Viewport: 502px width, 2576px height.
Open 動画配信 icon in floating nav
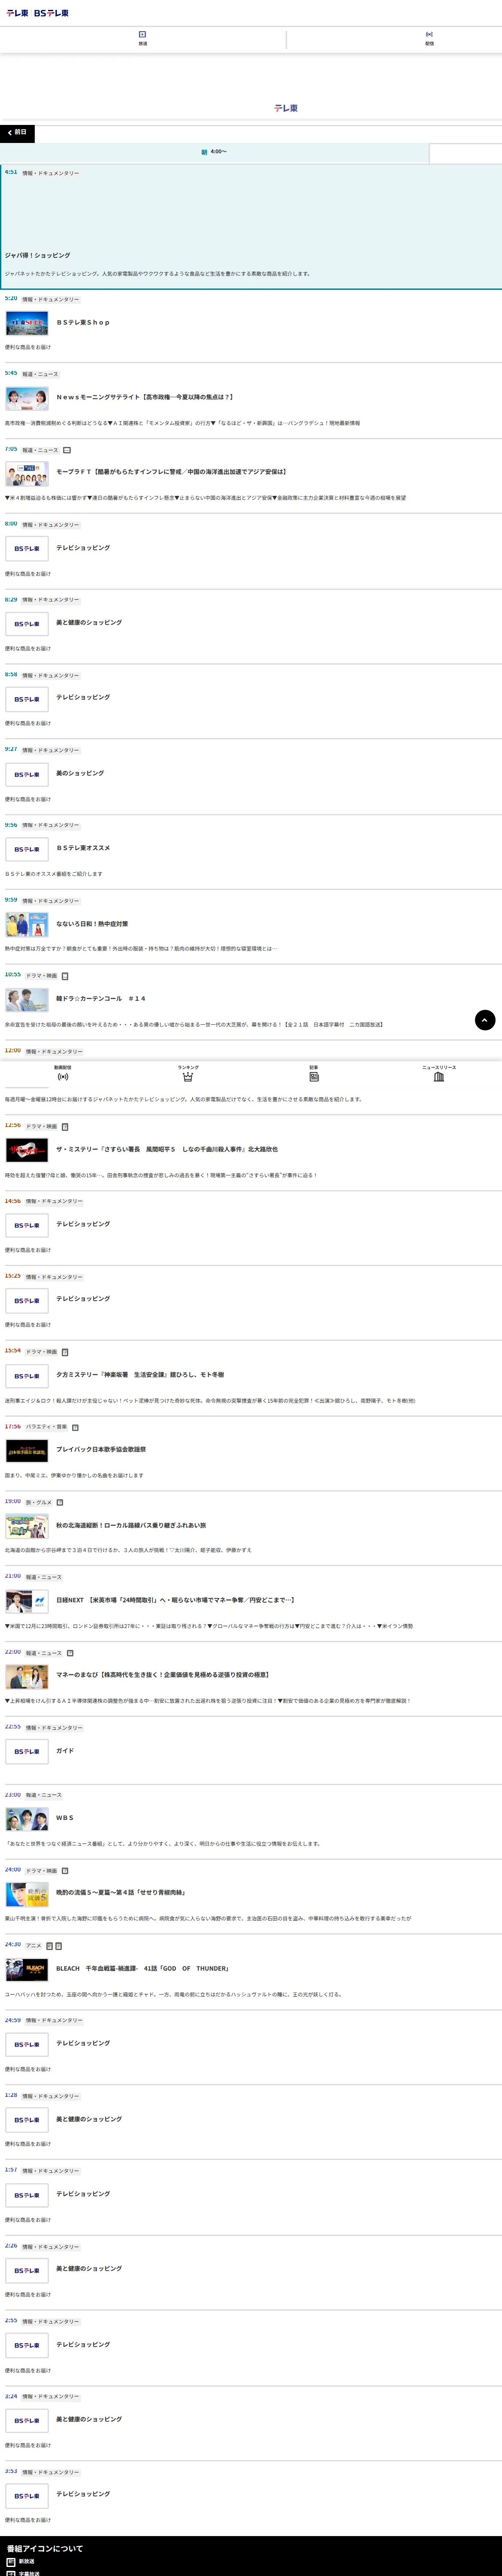click(63, 1073)
